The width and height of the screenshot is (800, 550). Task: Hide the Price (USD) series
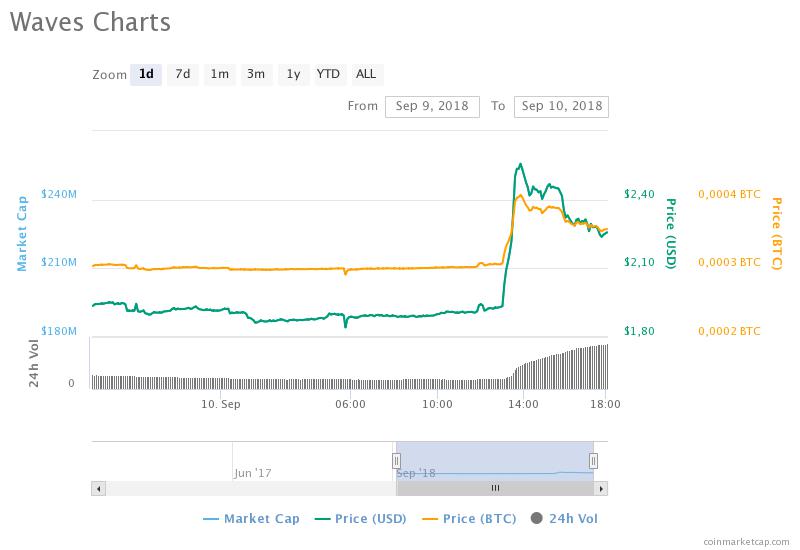(x=359, y=518)
